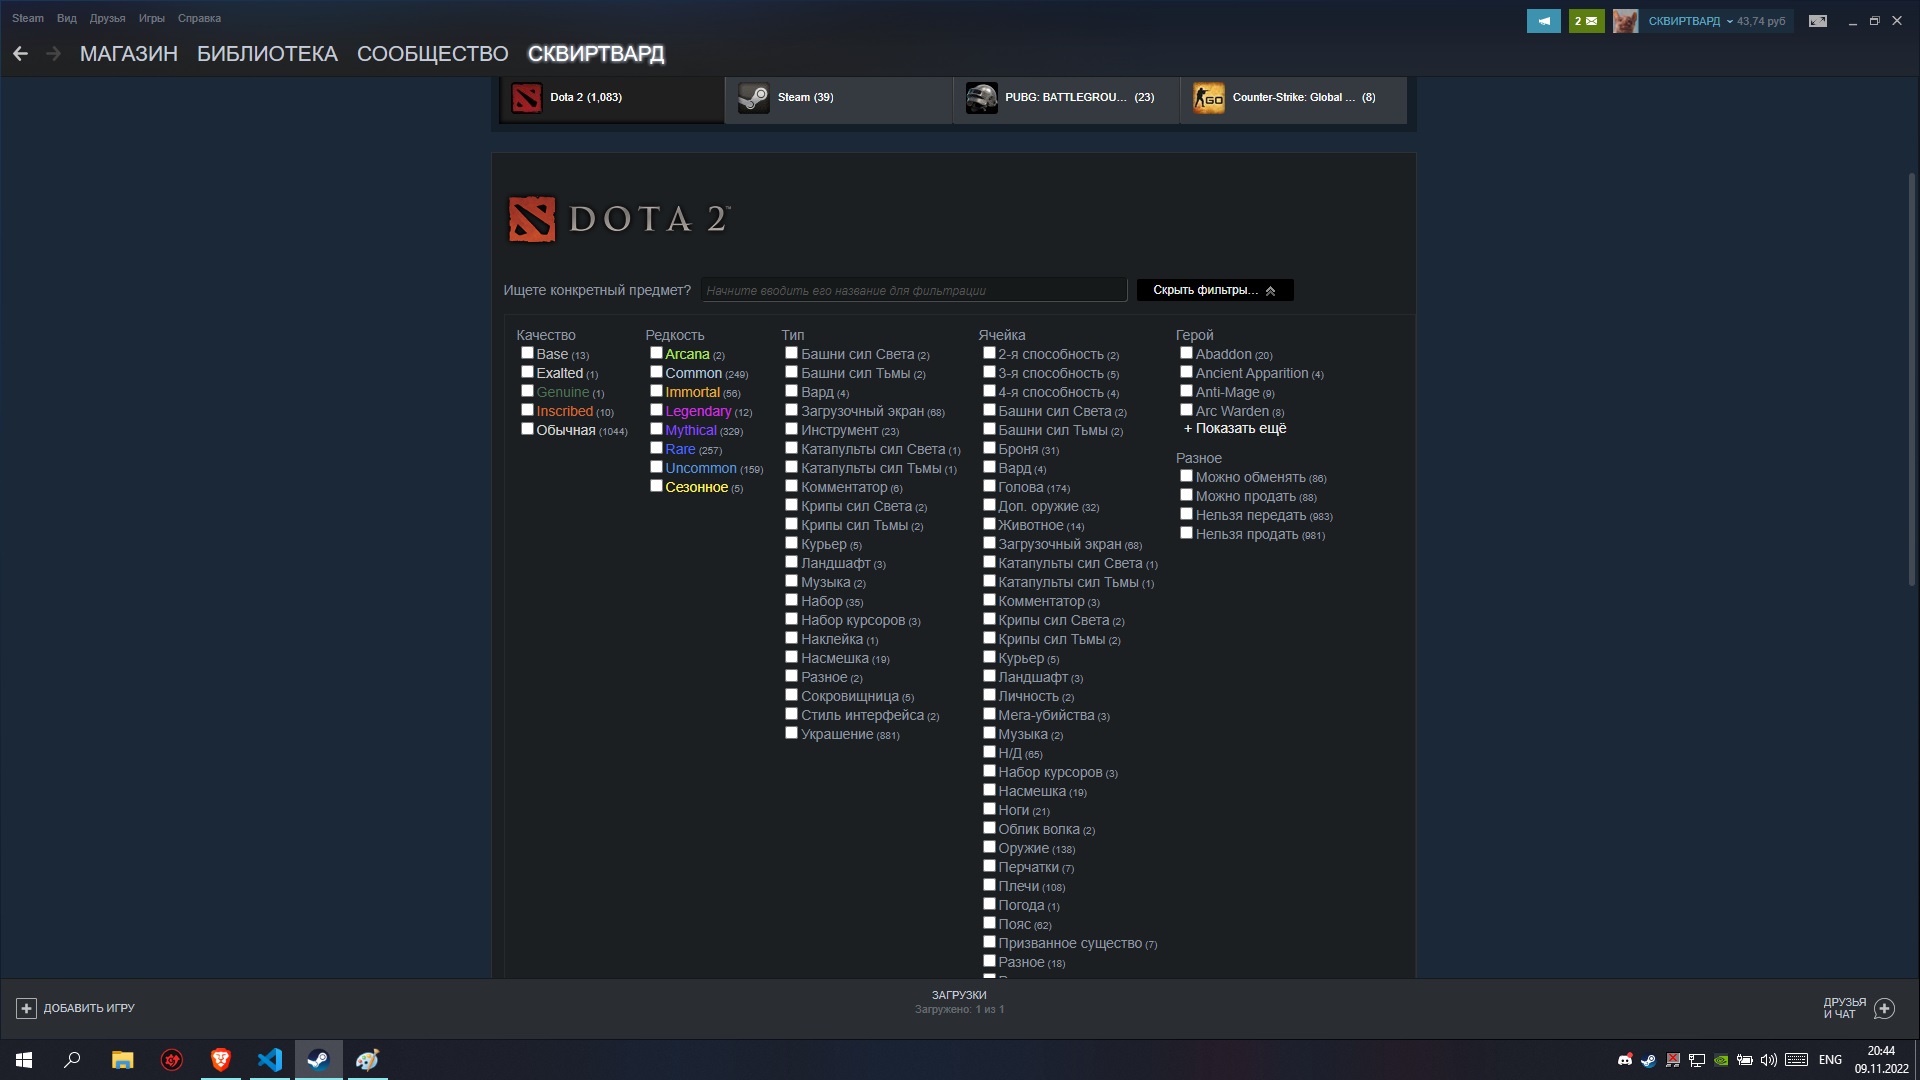Image resolution: width=1920 pixels, height=1080 pixels.
Task: Enable the Inscribed quality filter
Action: click(527, 410)
